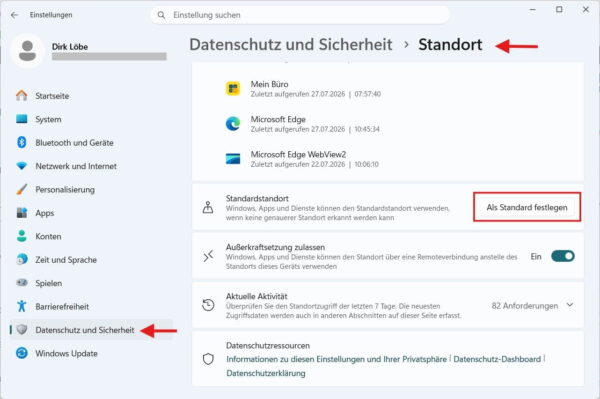This screenshot has width=600, height=399.
Task: Click the Personalisierung brush icon
Action: (x=22, y=189)
